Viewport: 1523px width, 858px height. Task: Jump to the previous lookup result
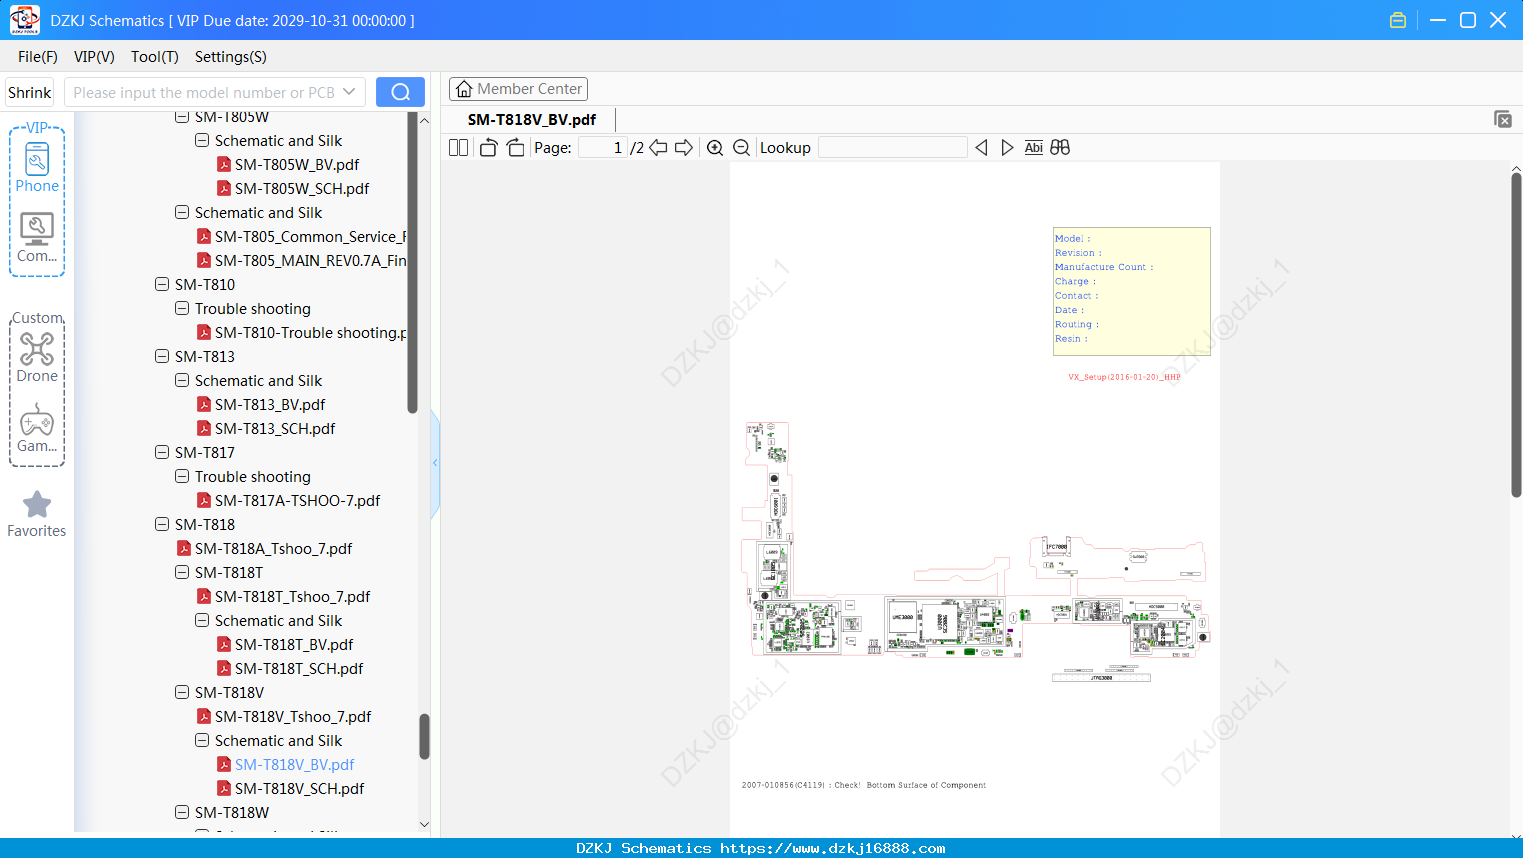point(981,148)
